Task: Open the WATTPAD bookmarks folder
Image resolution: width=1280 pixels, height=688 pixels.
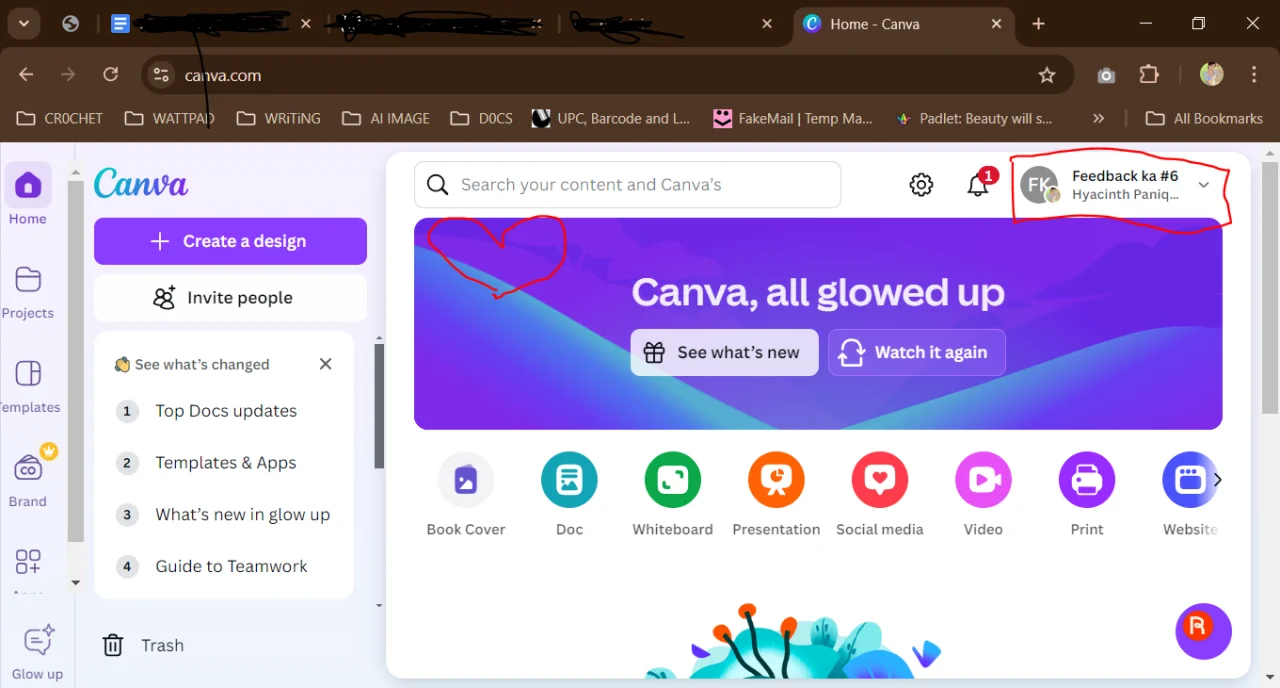Action: pos(170,118)
